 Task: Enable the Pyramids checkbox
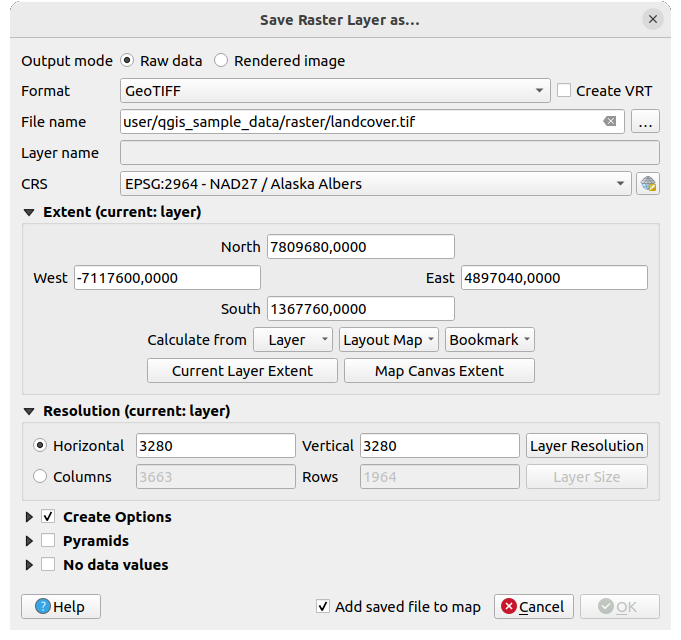tap(48, 541)
